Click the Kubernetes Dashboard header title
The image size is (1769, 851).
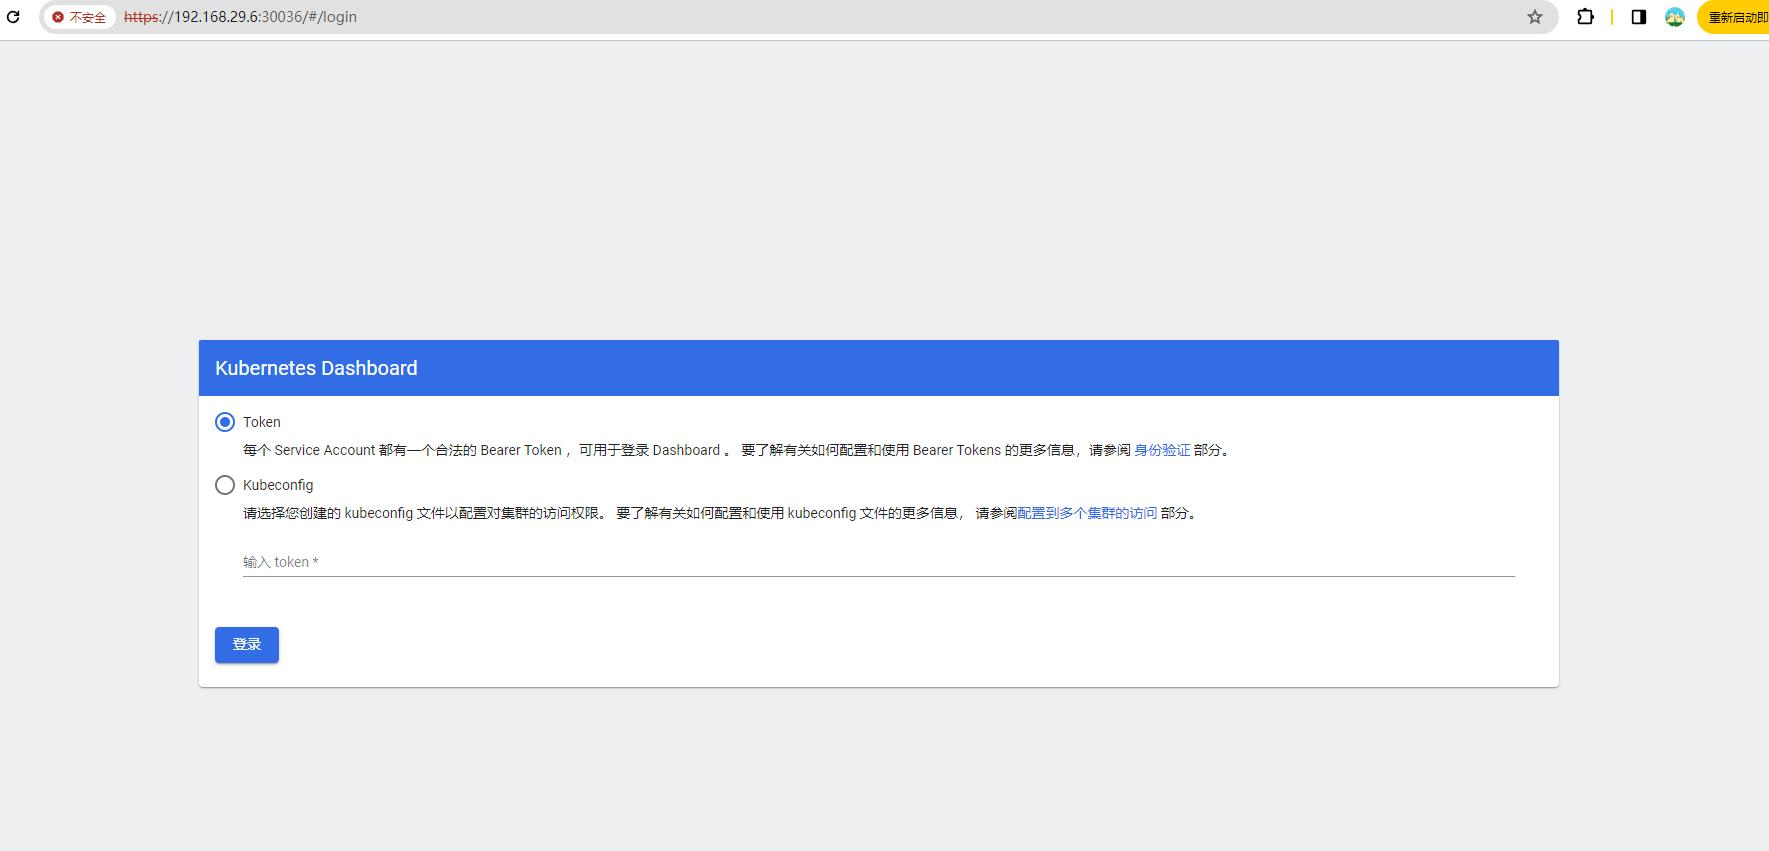316,368
